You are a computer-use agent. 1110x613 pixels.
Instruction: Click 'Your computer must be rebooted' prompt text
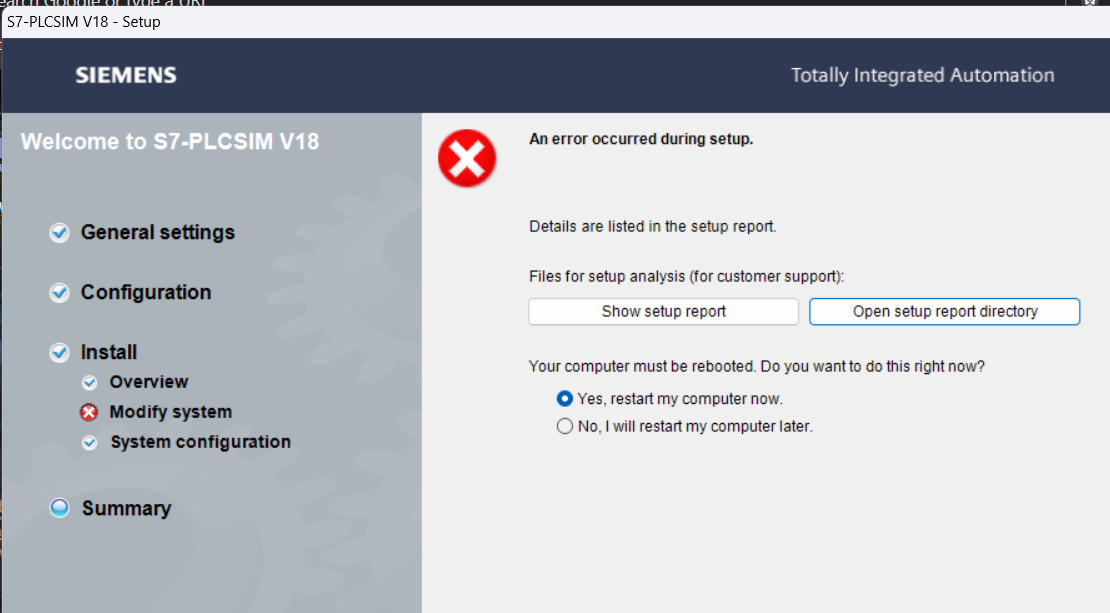coord(757,366)
